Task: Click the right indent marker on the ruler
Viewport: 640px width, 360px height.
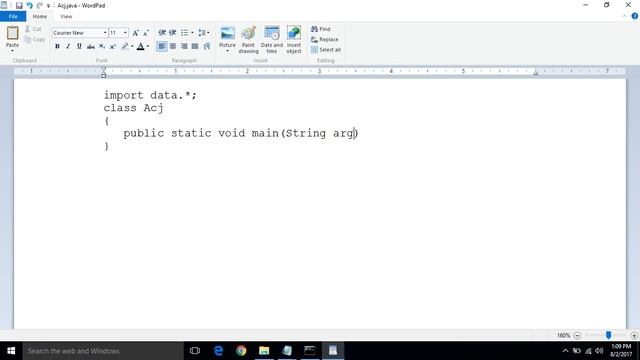Action: pos(536,73)
